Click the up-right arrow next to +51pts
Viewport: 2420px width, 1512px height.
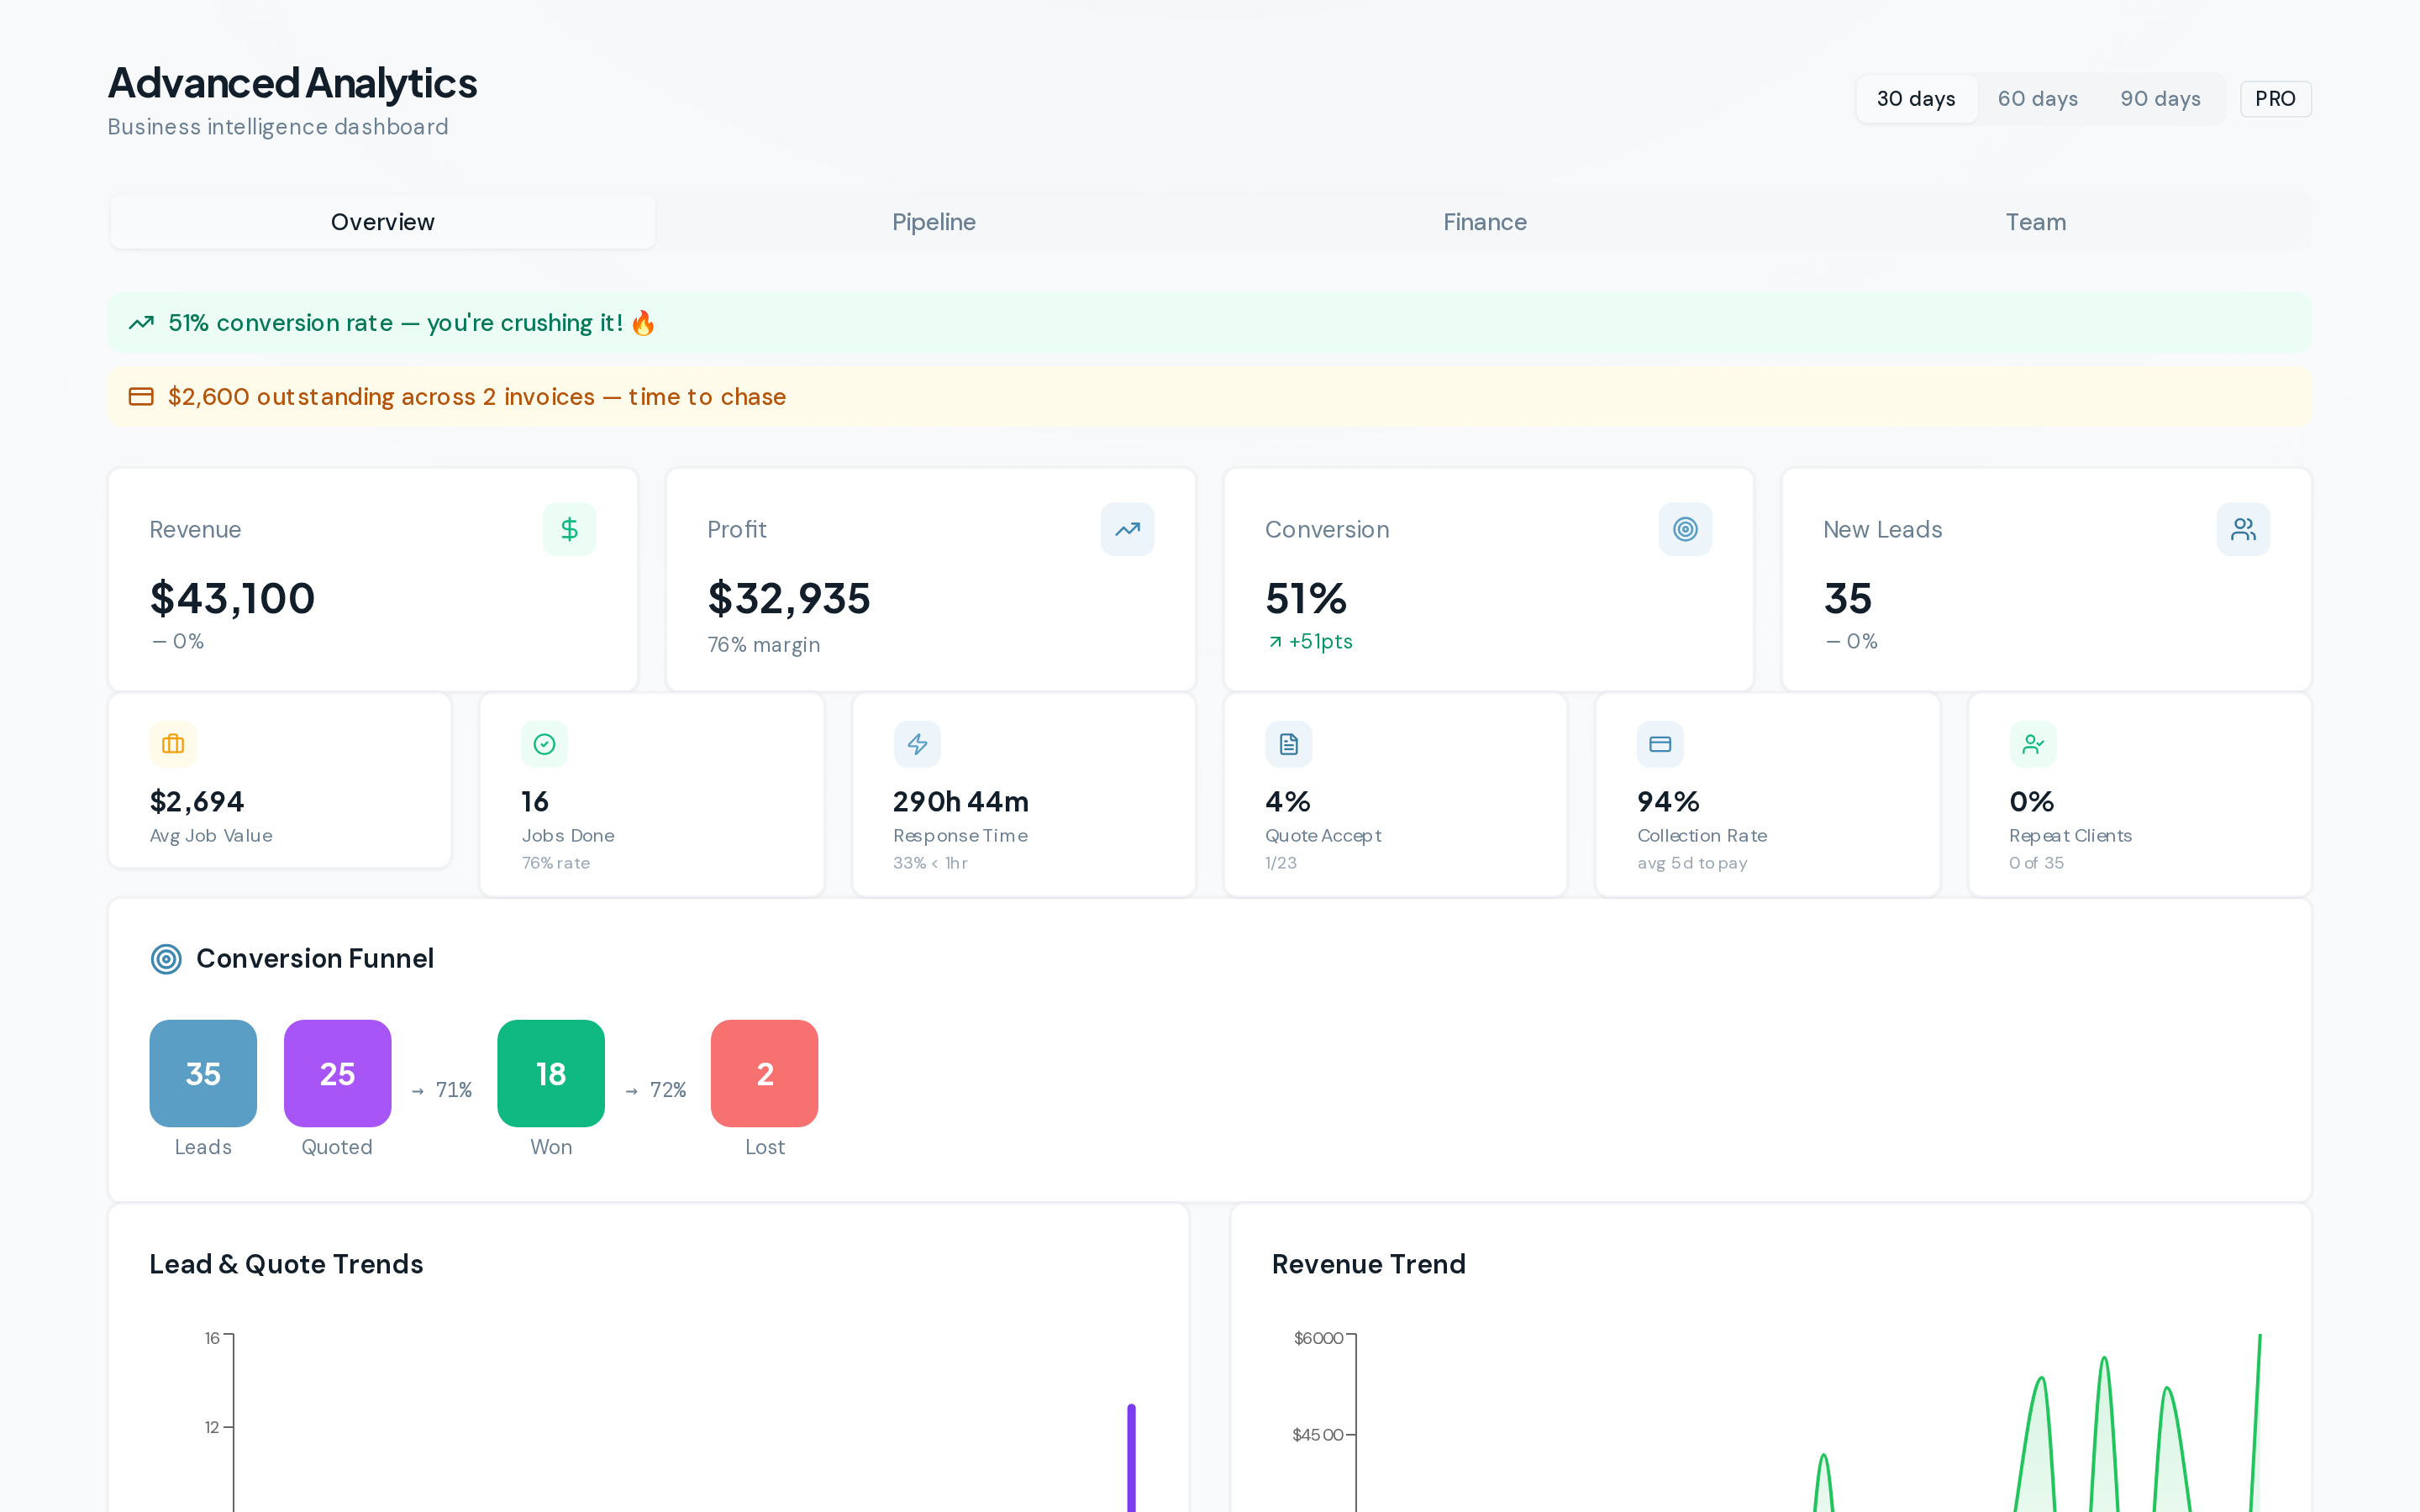pos(1275,642)
